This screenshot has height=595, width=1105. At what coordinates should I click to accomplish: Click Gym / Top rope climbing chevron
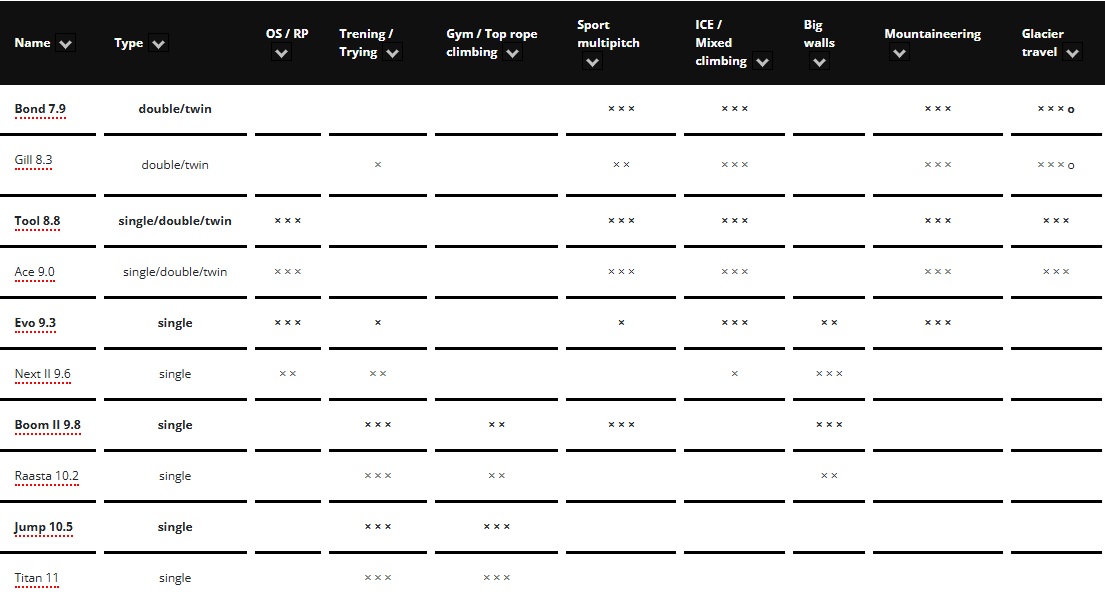tap(512, 53)
